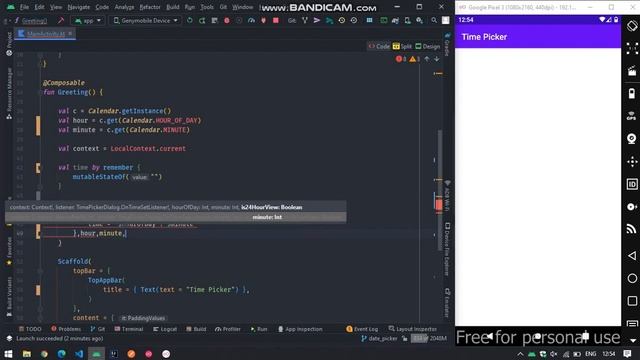Click the date_picker Git branch widget
The width and height of the screenshot is (640, 360).
click(379, 338)
